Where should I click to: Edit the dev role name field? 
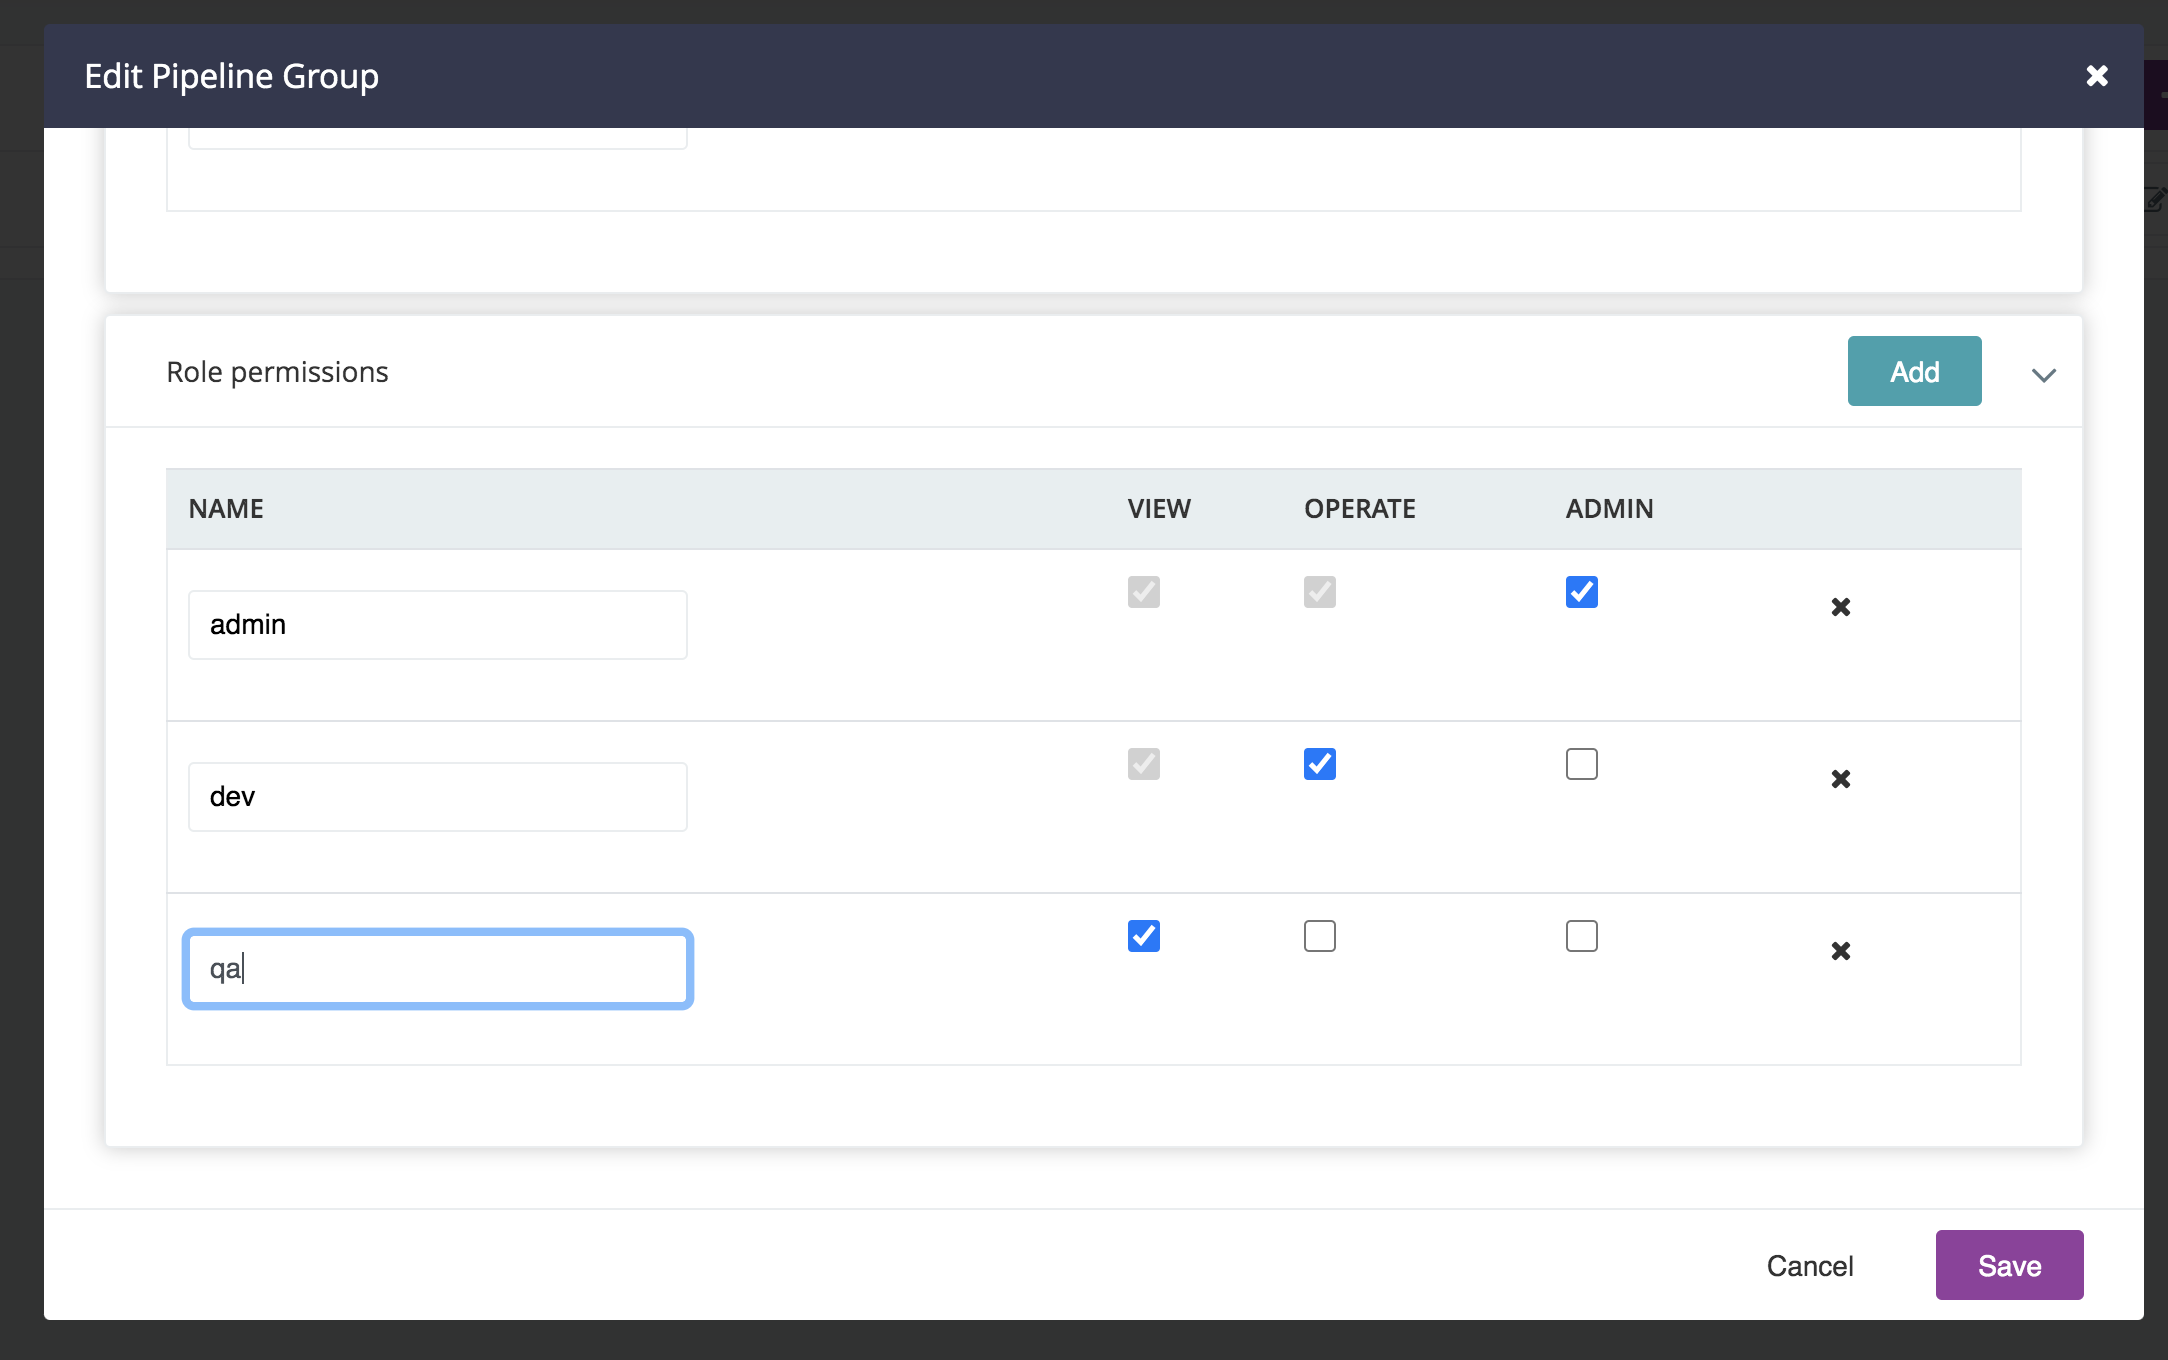click(x=438, y=797)
